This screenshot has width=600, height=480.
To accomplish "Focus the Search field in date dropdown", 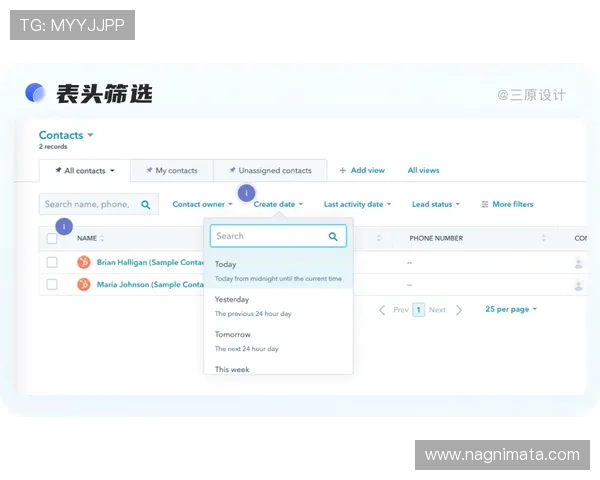I will [278, 236].
